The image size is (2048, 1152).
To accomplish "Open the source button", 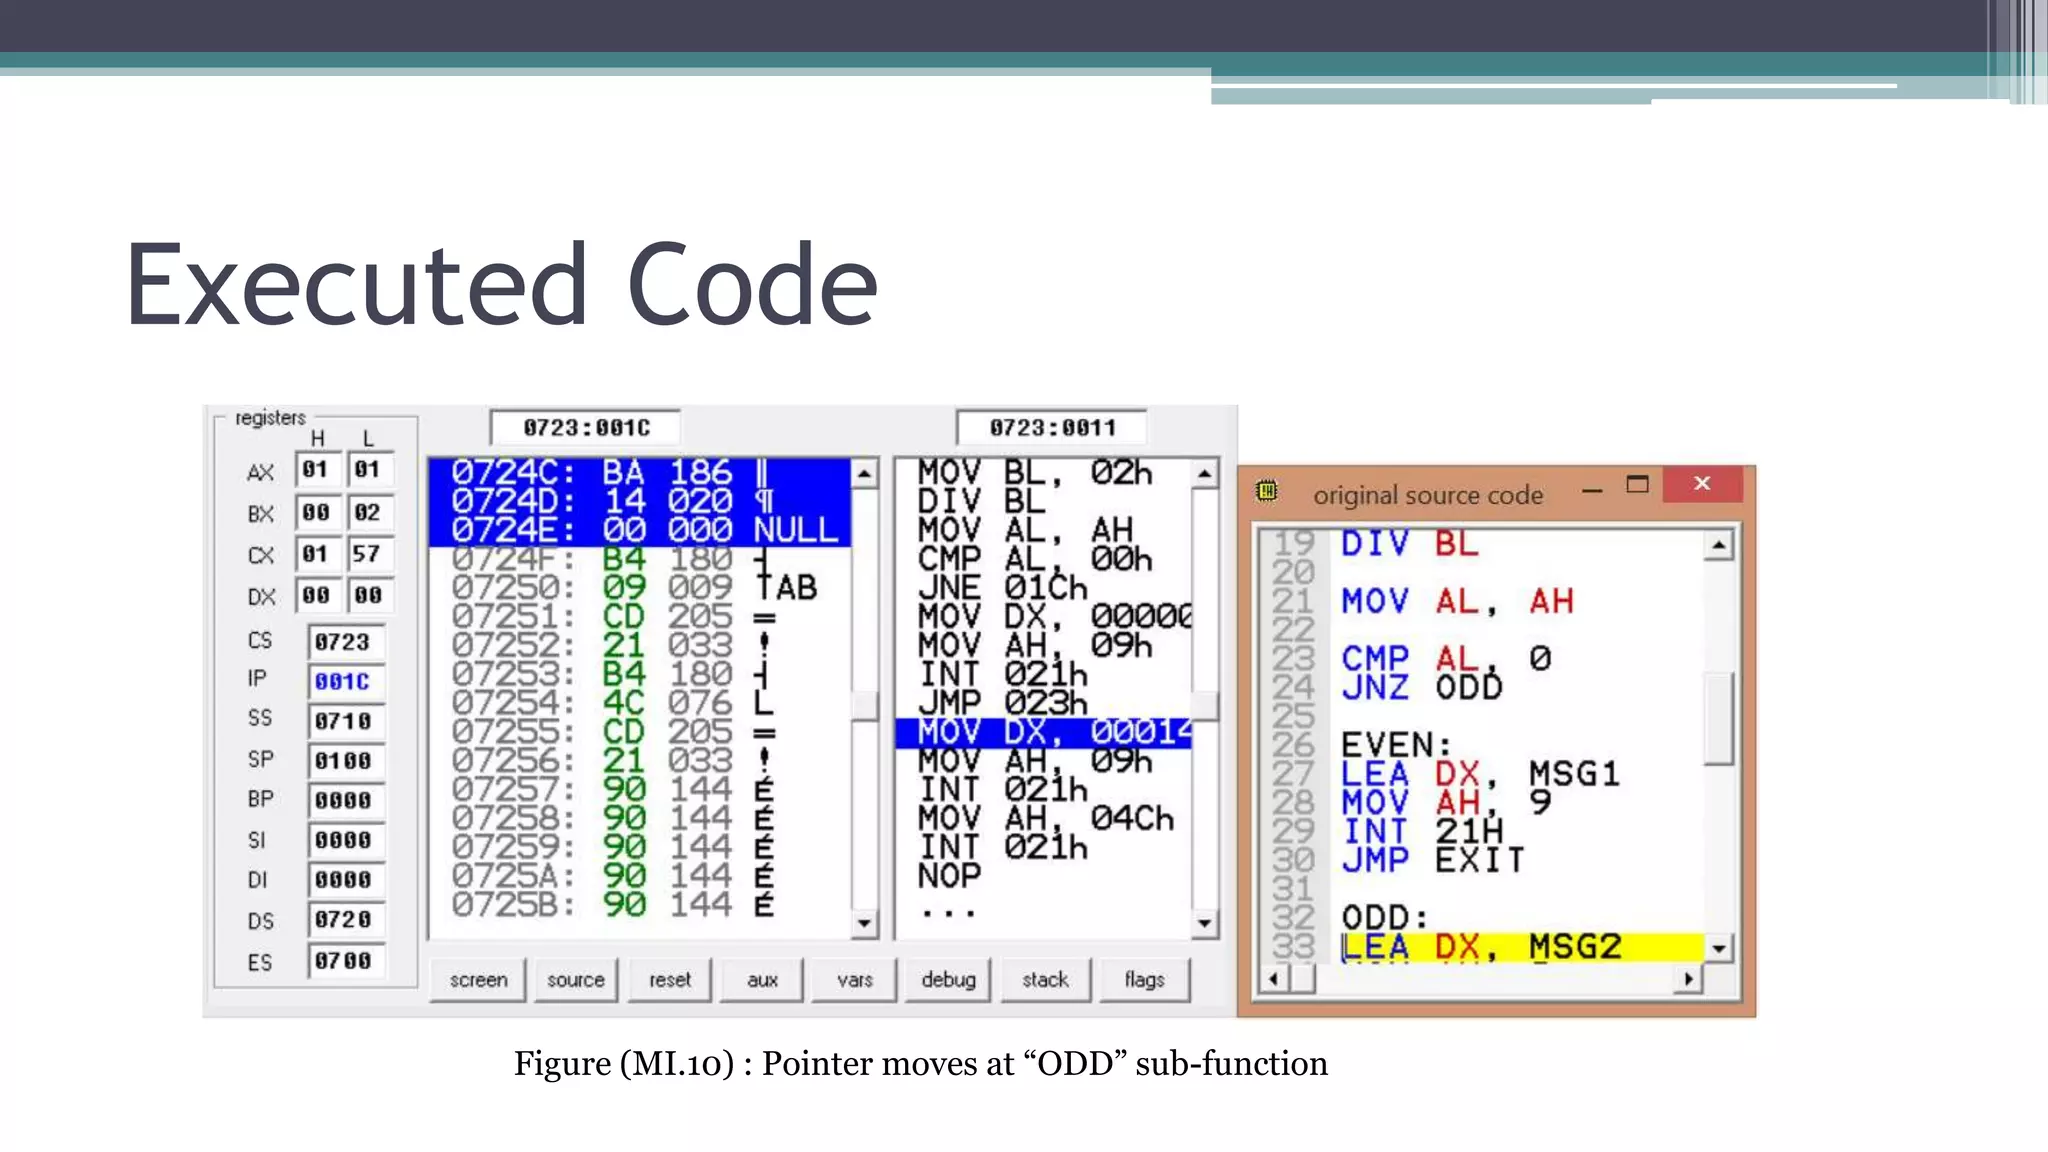I will tap(575, 980).
